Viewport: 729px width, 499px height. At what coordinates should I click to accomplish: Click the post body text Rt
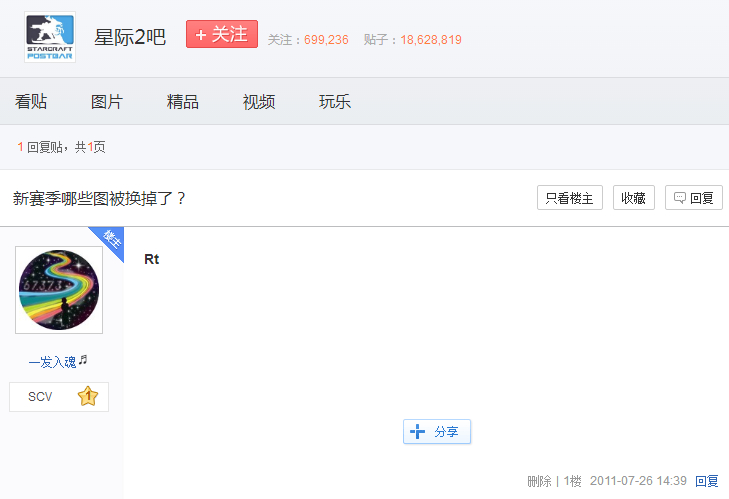pyautogui.click(x=152, y=259)
